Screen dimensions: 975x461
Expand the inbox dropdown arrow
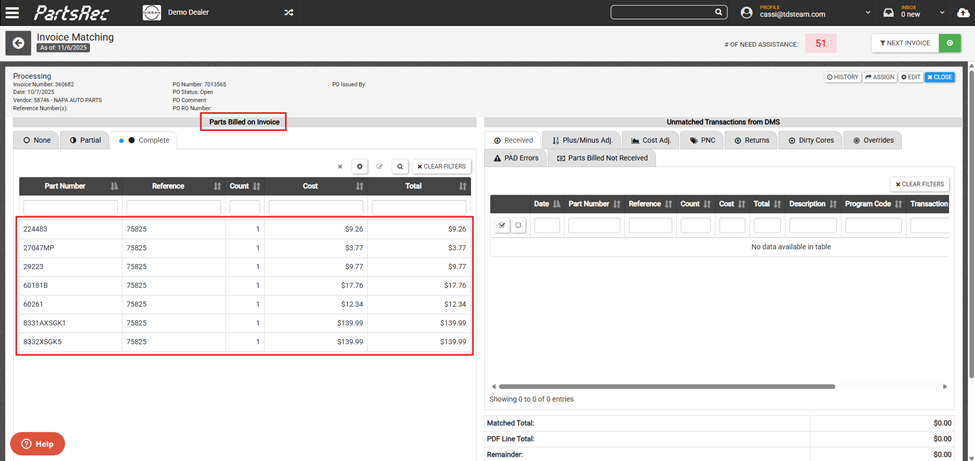coord(943,13)
